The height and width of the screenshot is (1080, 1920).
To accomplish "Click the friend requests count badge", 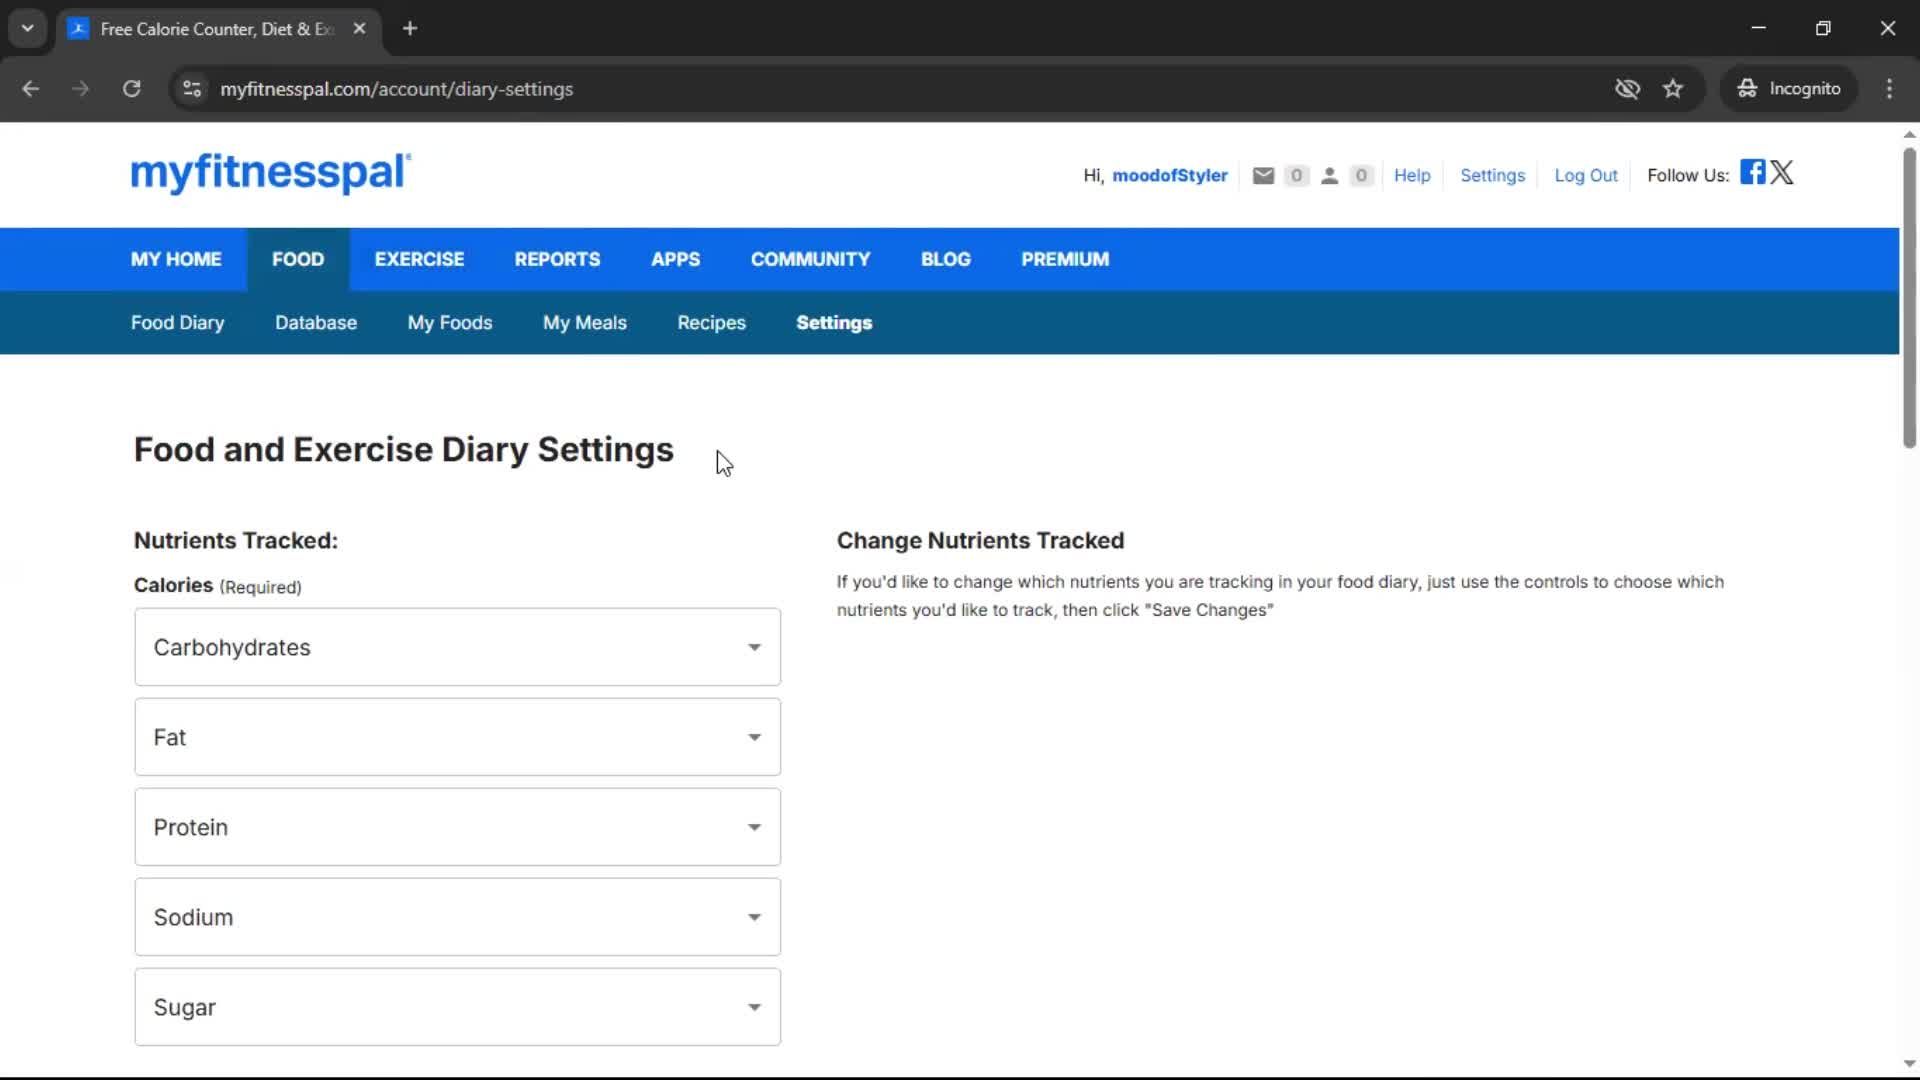I will coord(1361,176).
